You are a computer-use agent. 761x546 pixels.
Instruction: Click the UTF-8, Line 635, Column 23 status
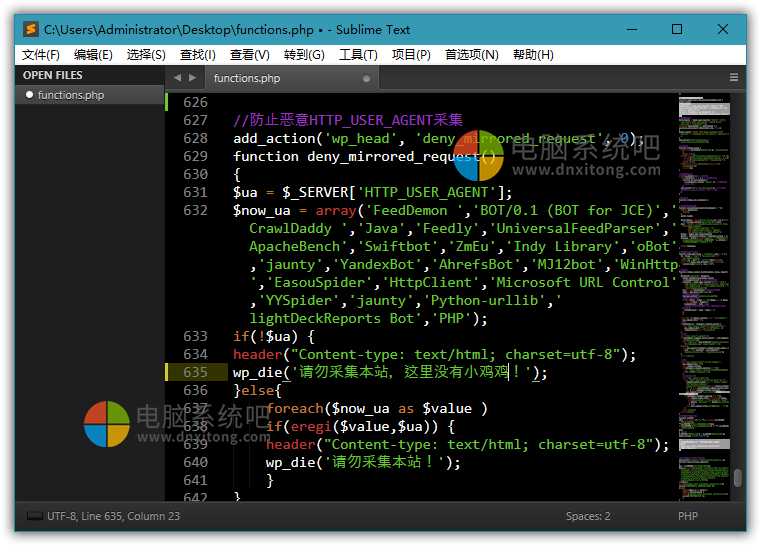pyautogui.click(x=114, y=516)
